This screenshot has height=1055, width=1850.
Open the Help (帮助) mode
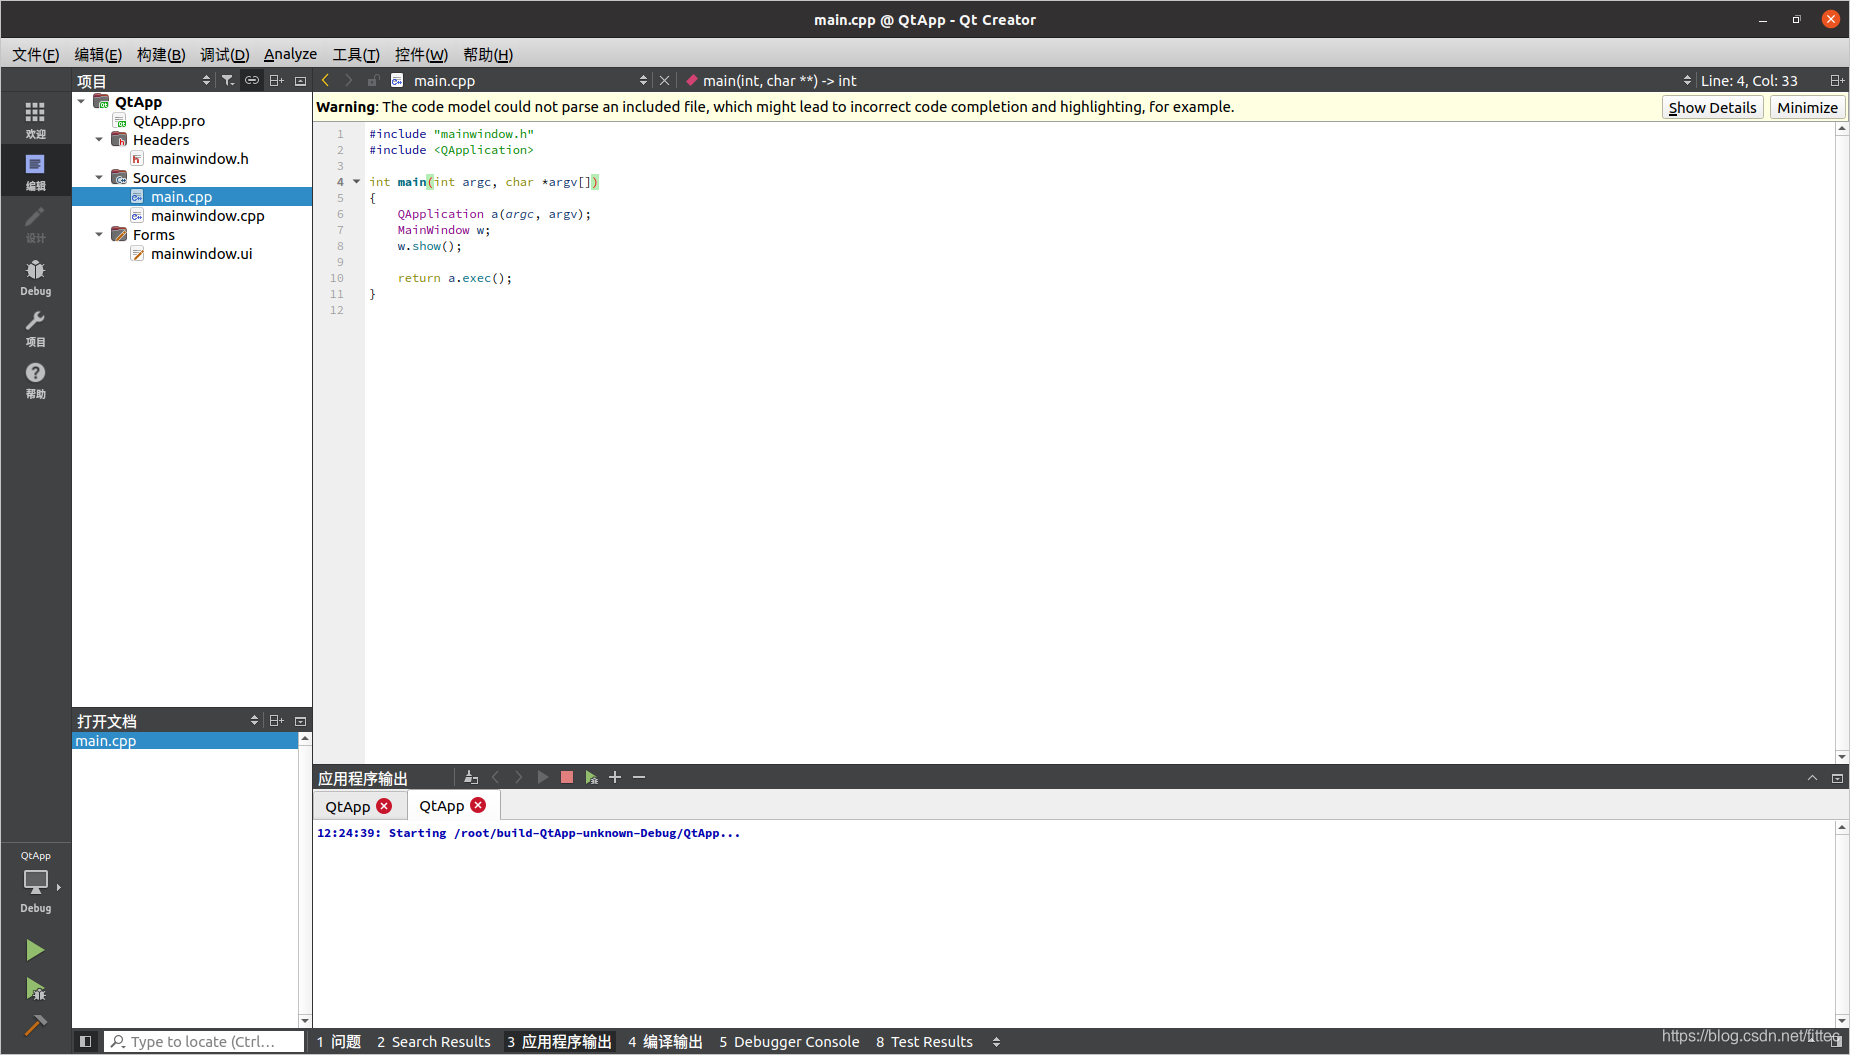point(35,380)
